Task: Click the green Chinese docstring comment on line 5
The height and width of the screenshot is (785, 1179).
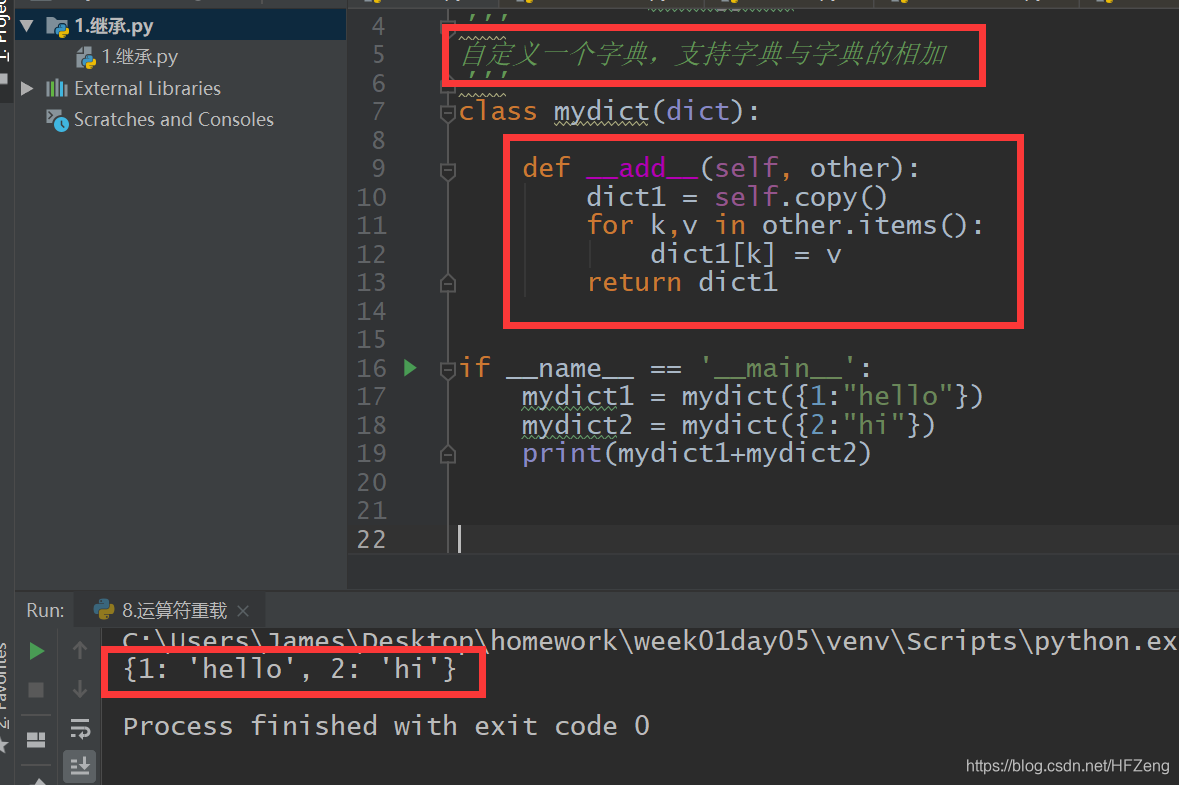Action: coord(704,54)
